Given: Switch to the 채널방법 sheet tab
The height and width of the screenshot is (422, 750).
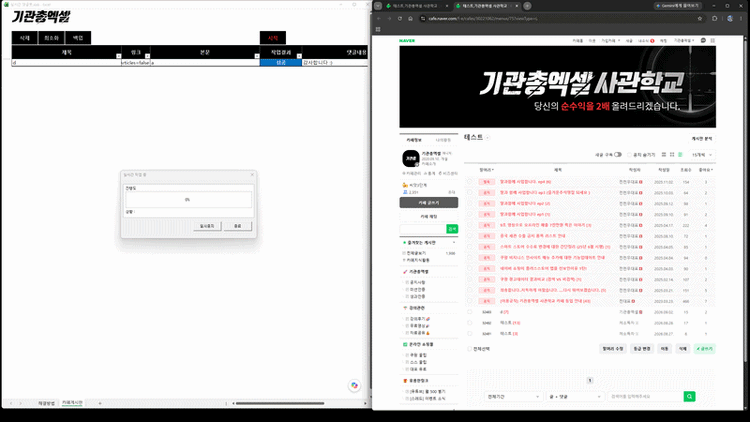Looking at the screenshot, I should (46, 403).
